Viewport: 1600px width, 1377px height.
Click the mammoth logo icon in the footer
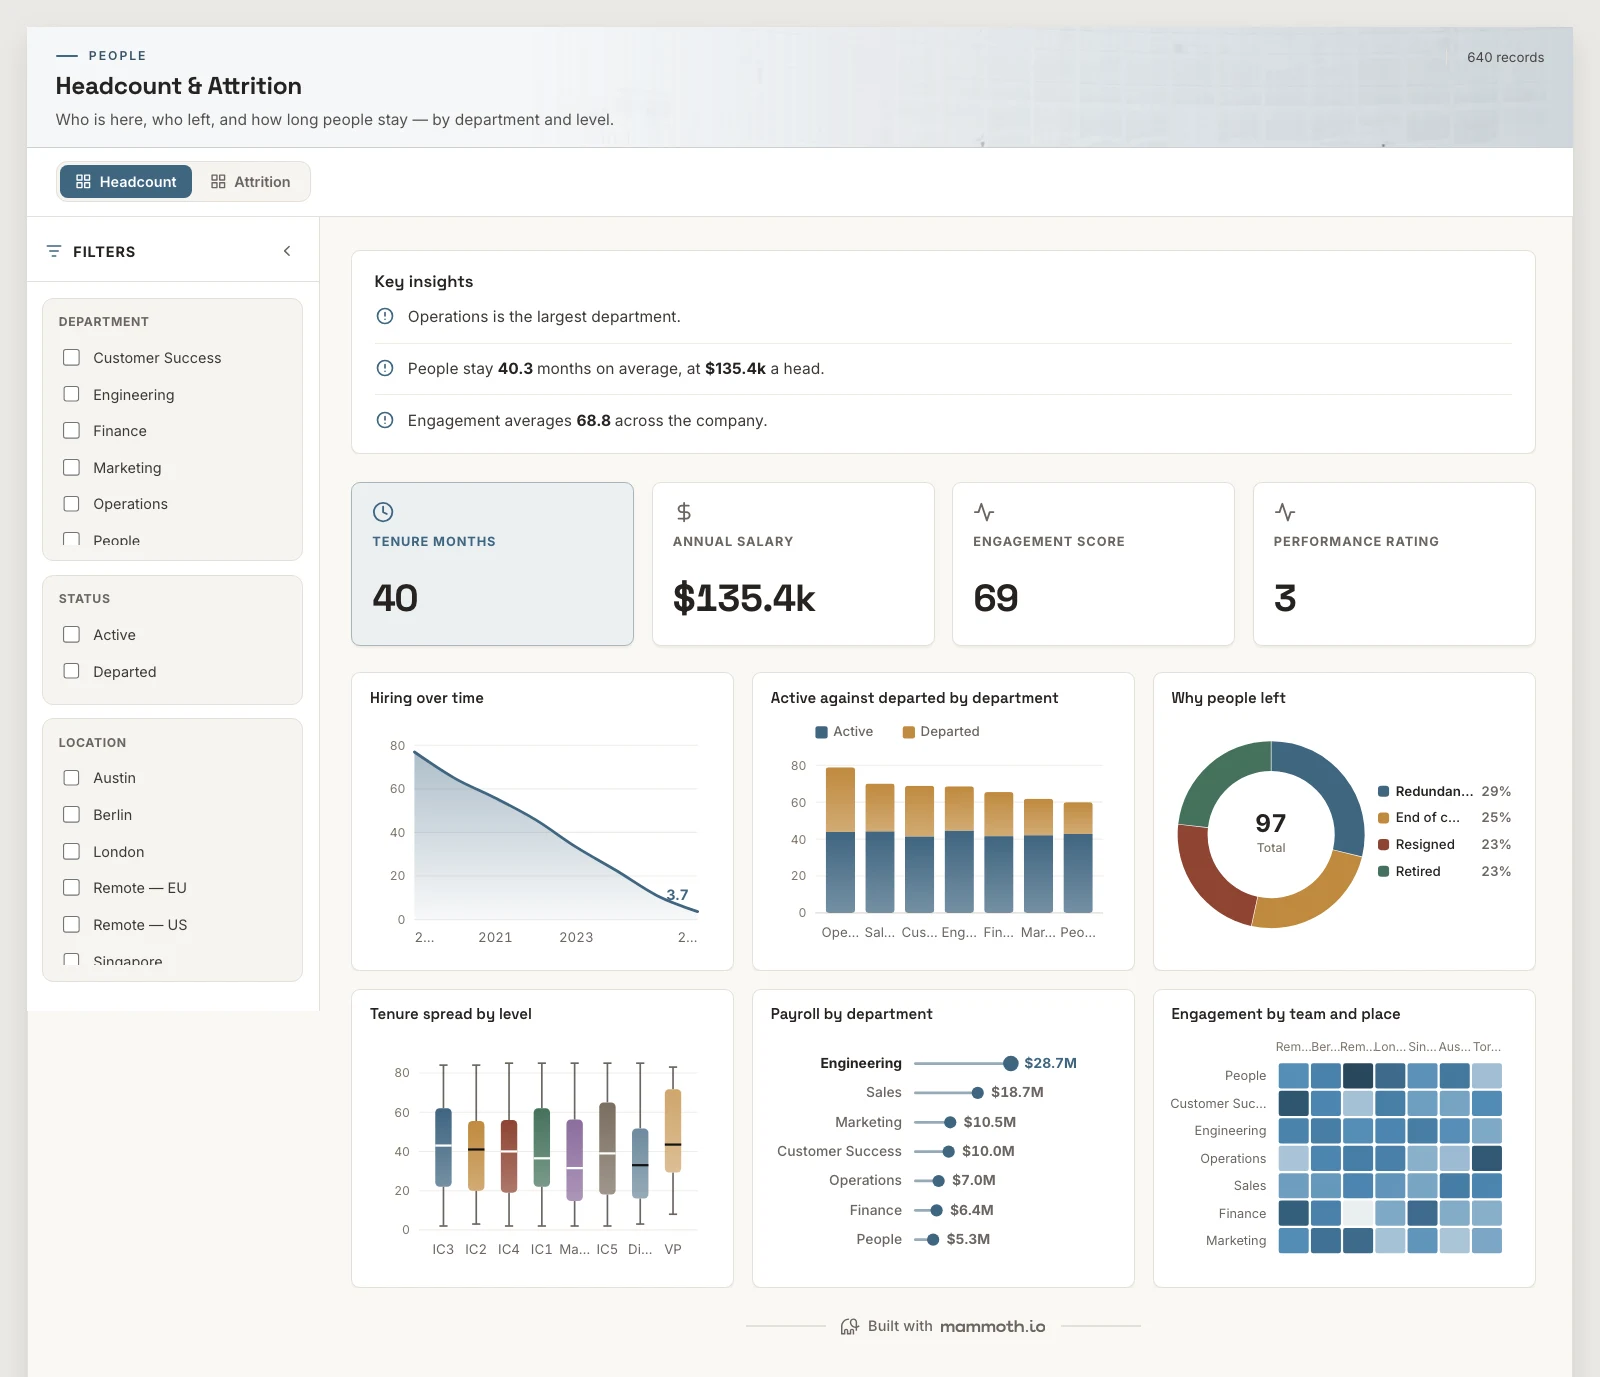coord(849,1326)
